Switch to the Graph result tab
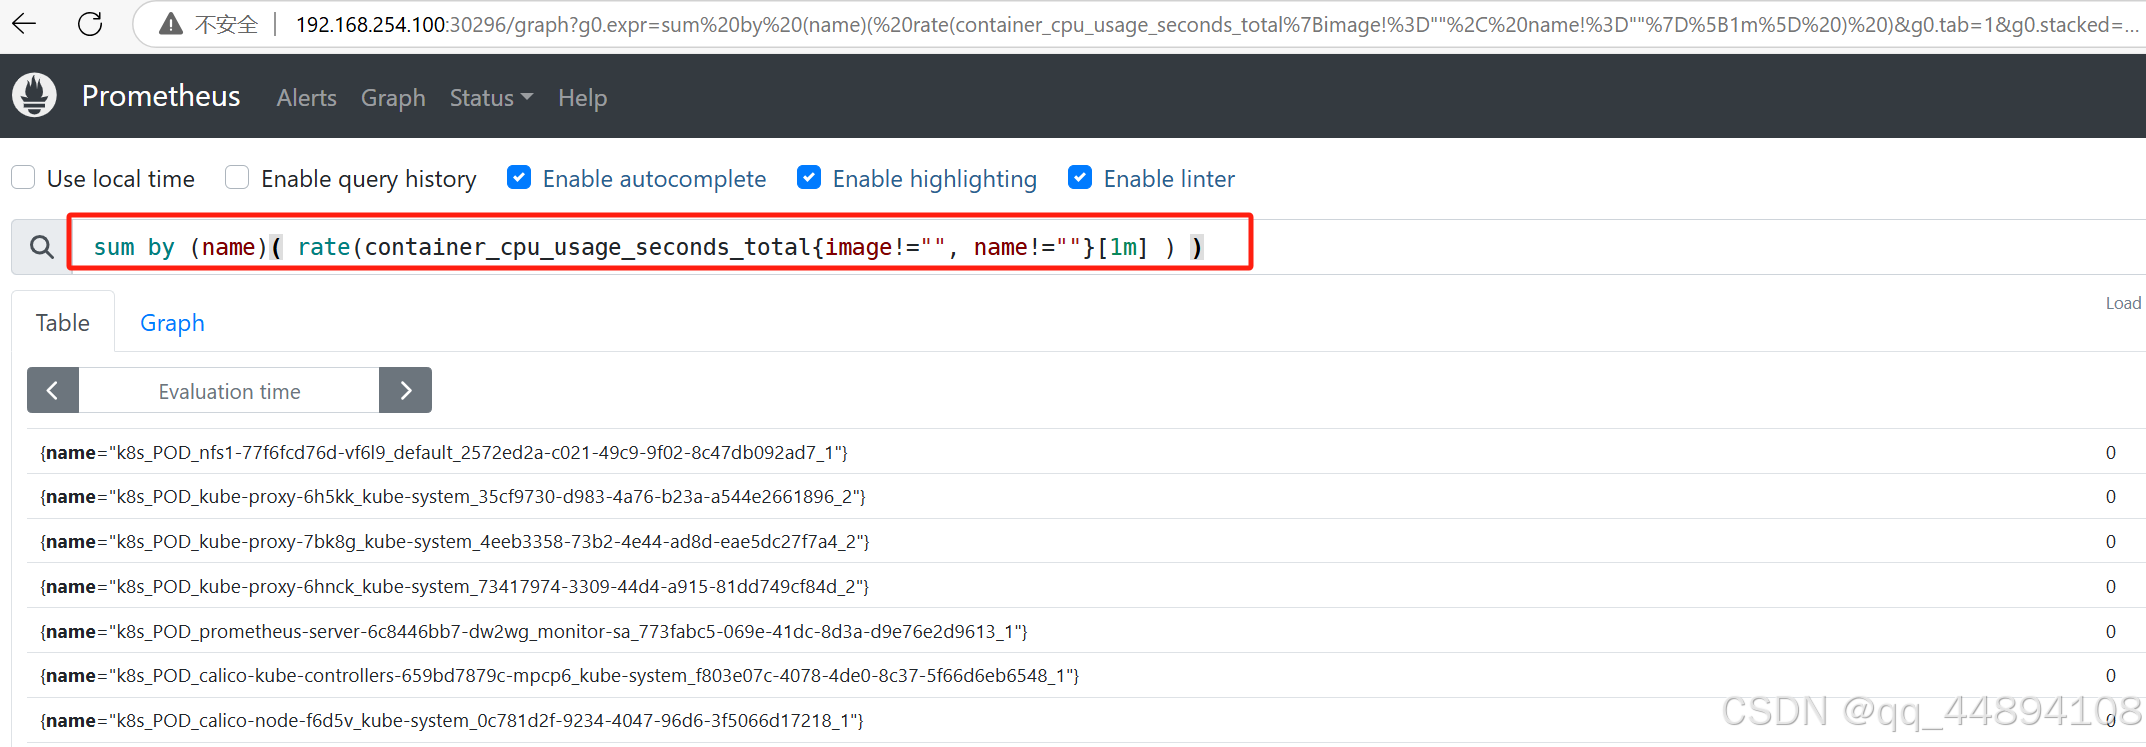Screen dimensions: 2146x747 pos(172,322)
